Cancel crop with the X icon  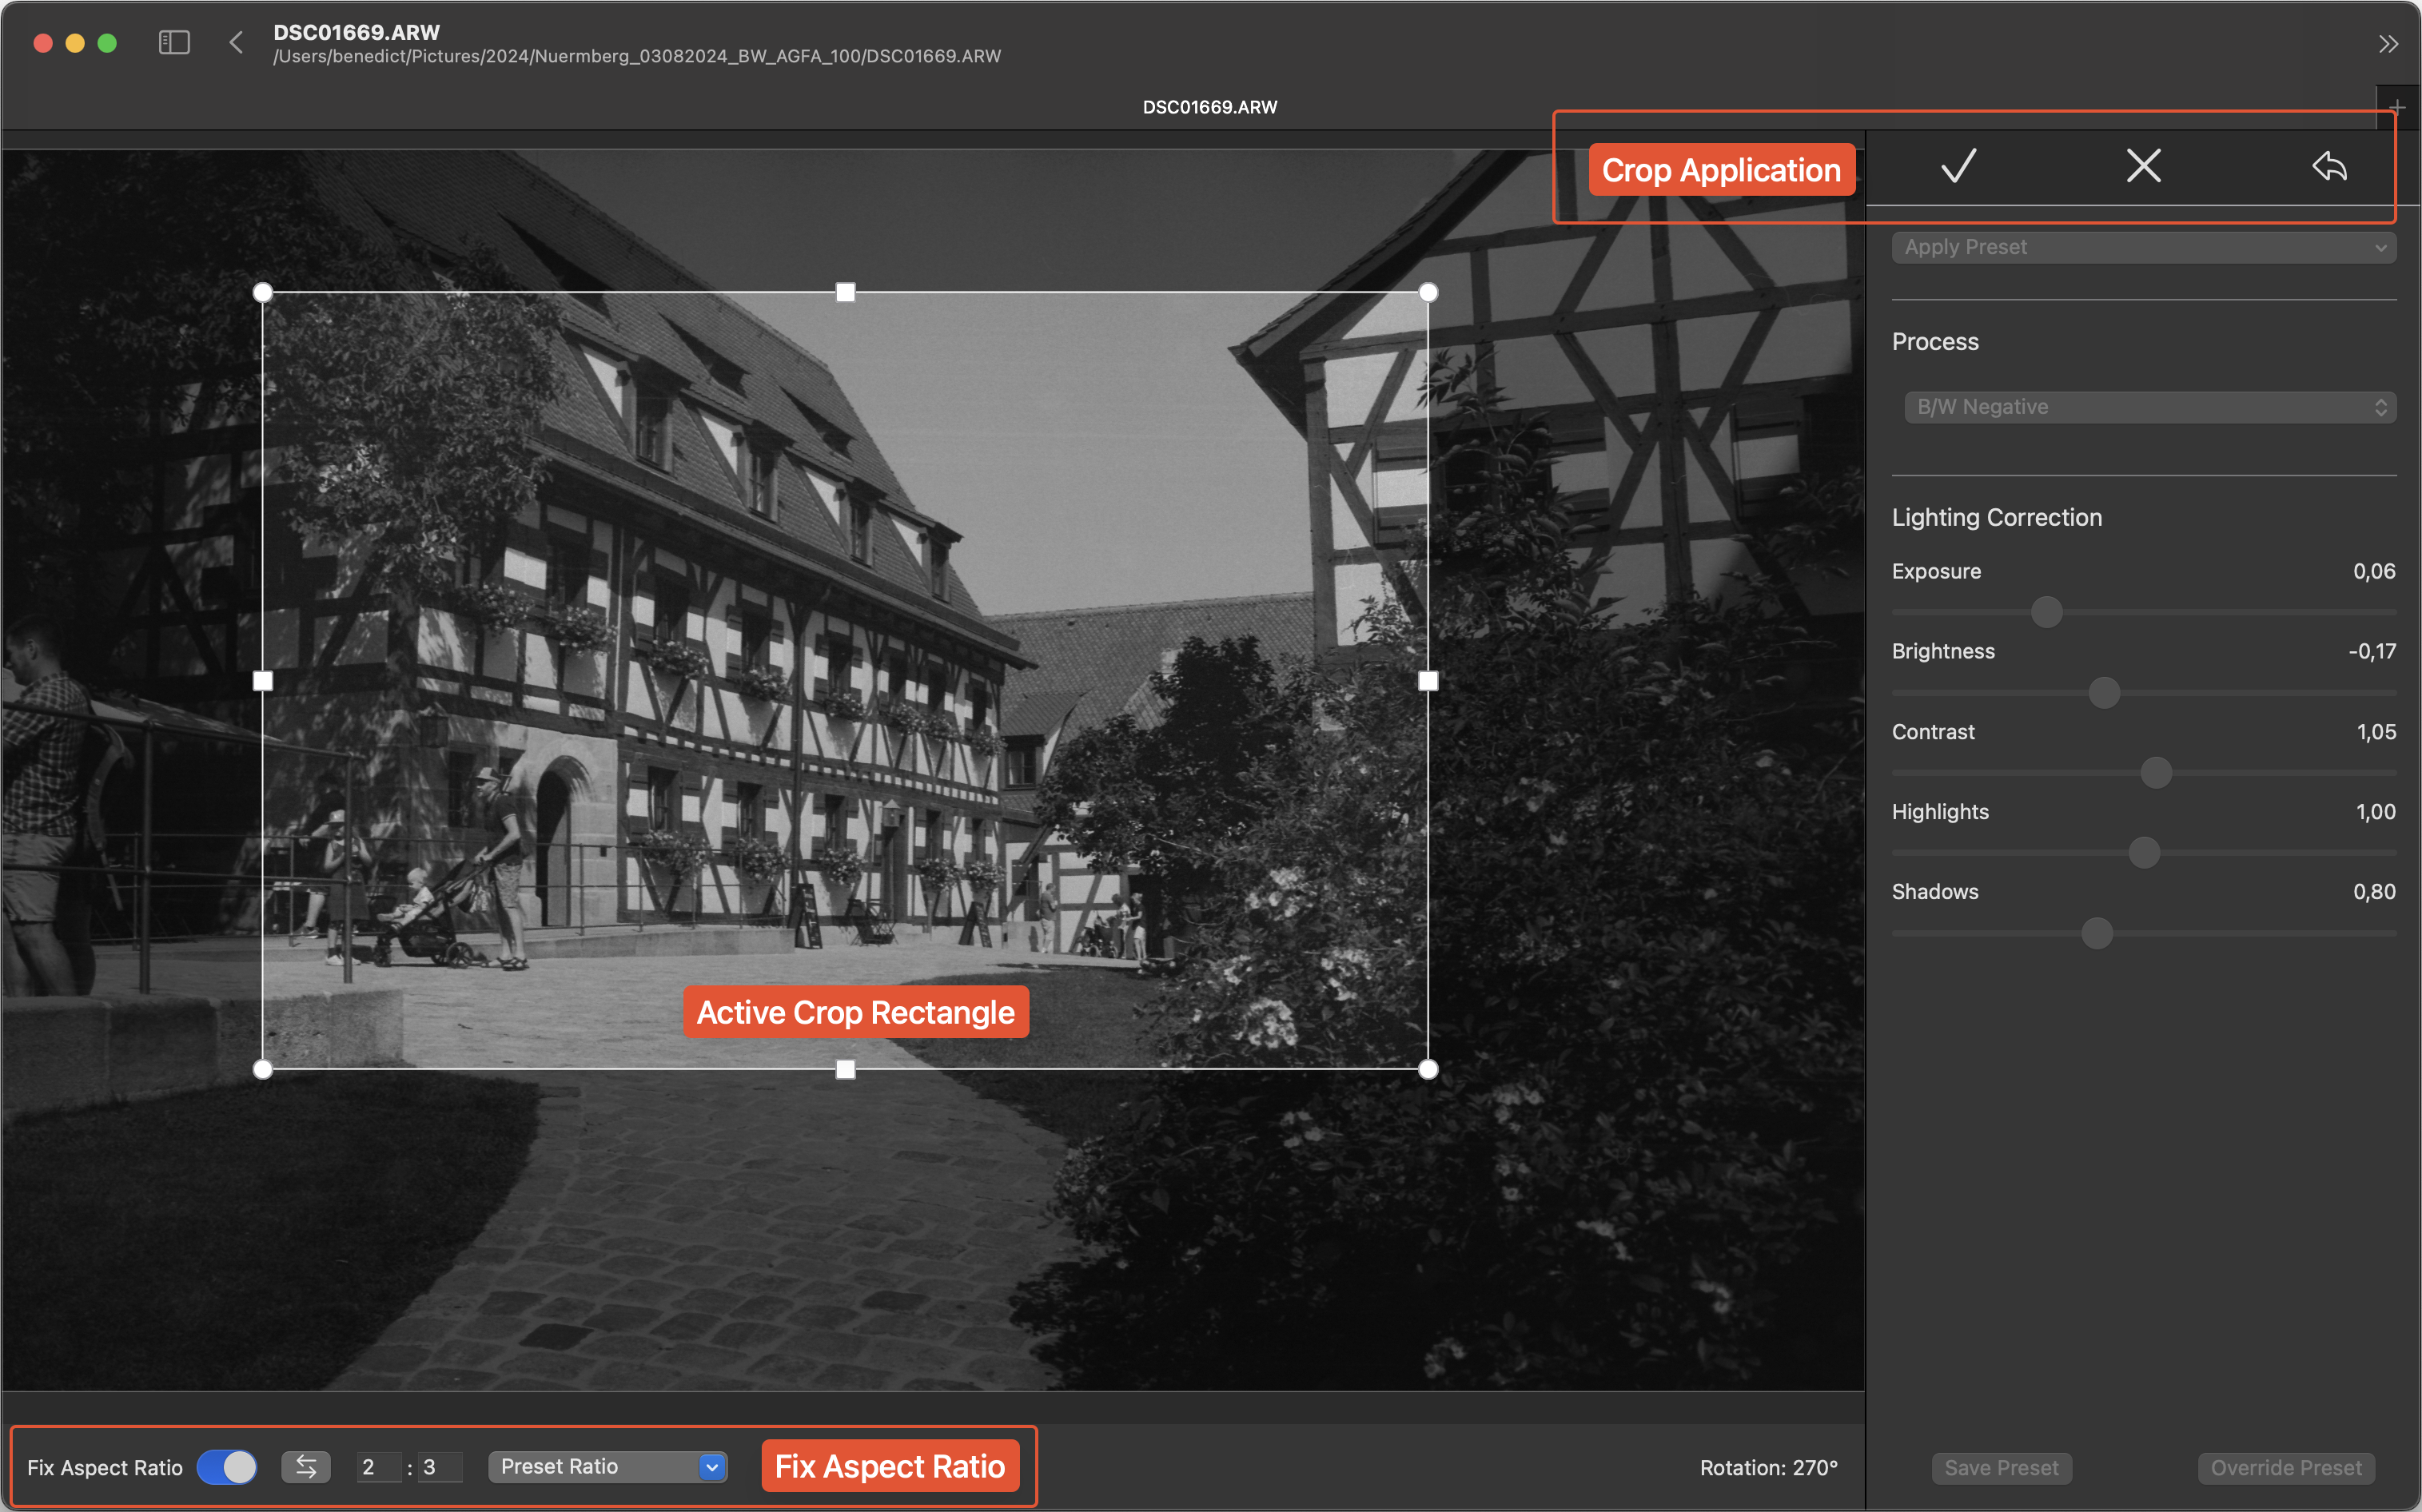pos(2143,166)
